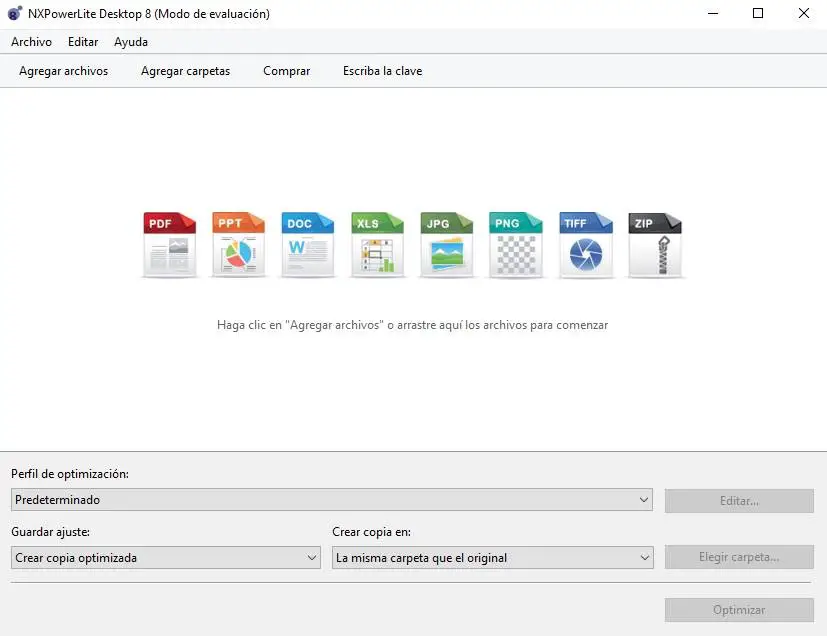
Task: Click the JPG image file icon
Action: [x=447, y=245]
